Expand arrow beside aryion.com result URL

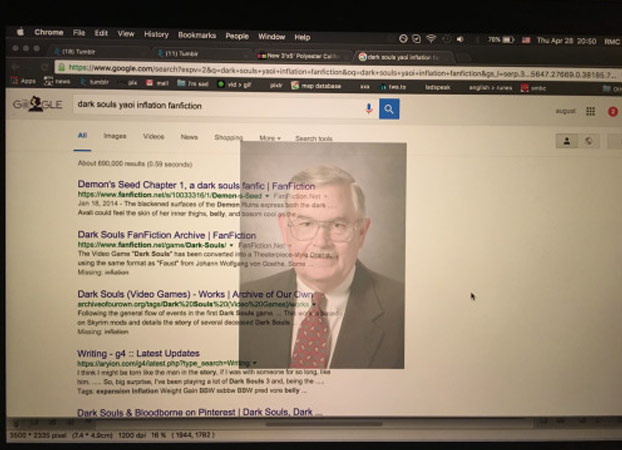254,363
